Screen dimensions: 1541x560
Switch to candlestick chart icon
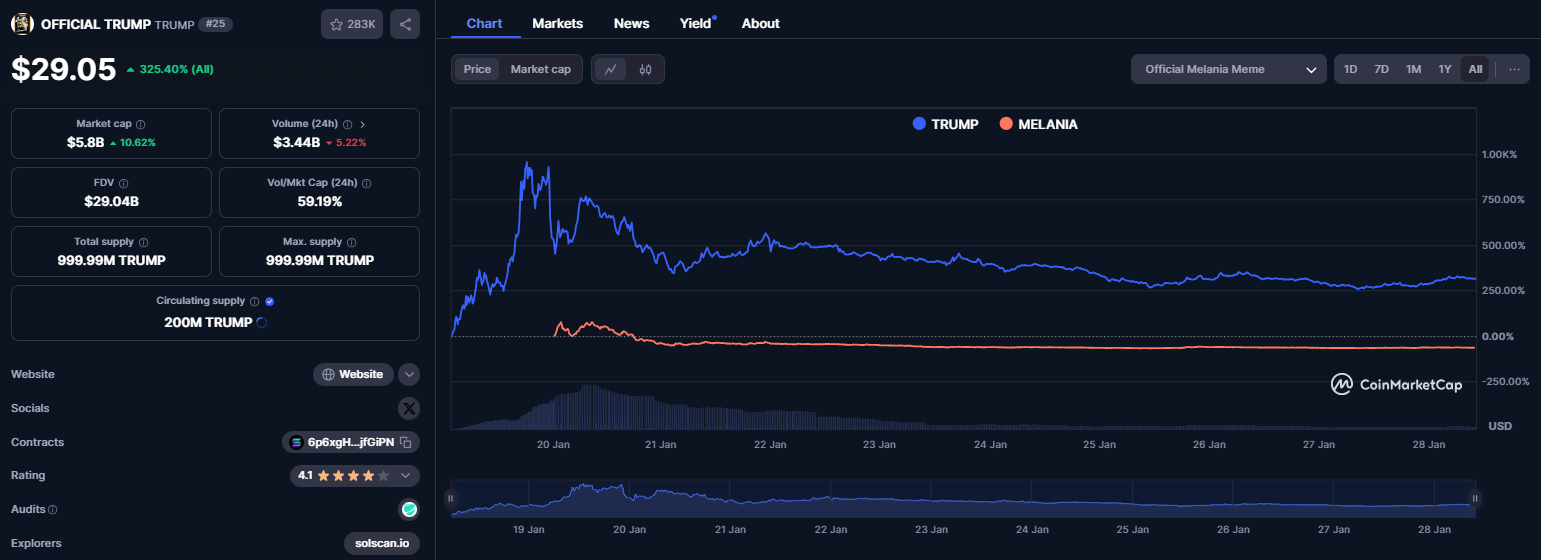point(645,69)
